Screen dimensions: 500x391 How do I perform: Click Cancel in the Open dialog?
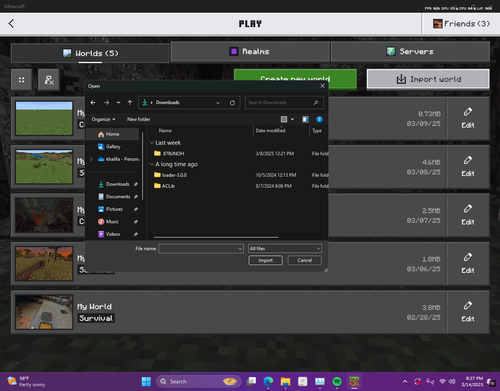coord(304,260)
